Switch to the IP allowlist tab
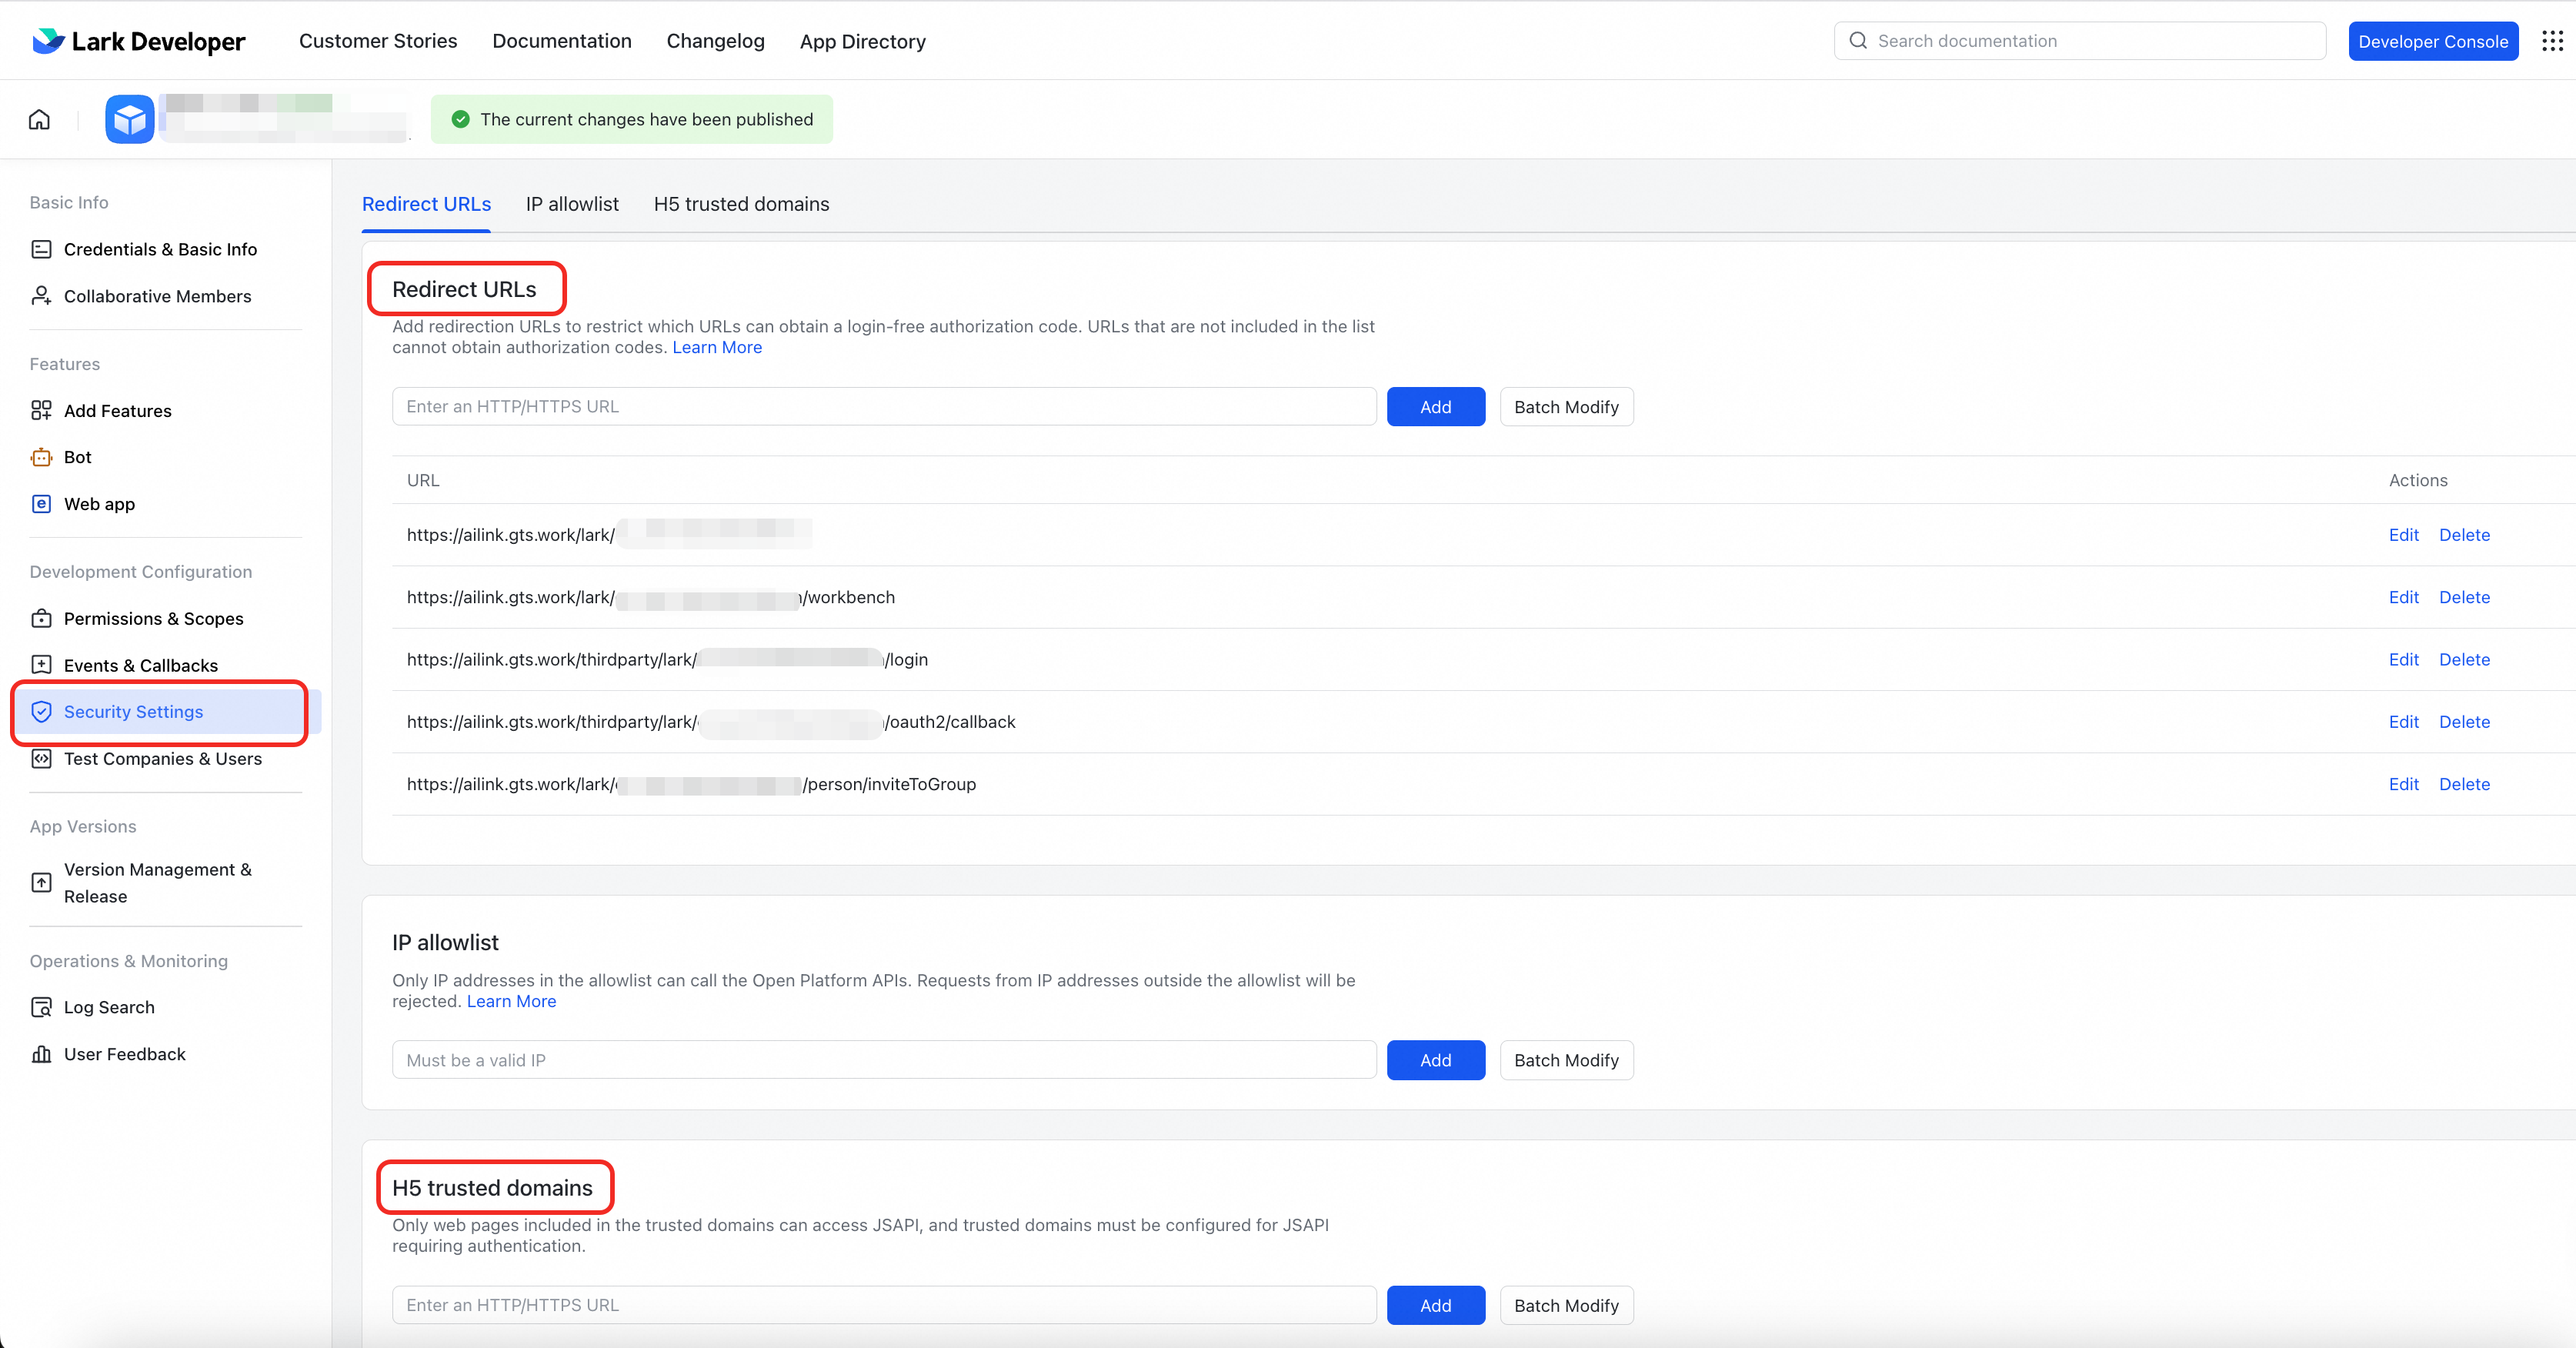The width and height of the screenshot is (2576, 1348). (x=572, y=204)
